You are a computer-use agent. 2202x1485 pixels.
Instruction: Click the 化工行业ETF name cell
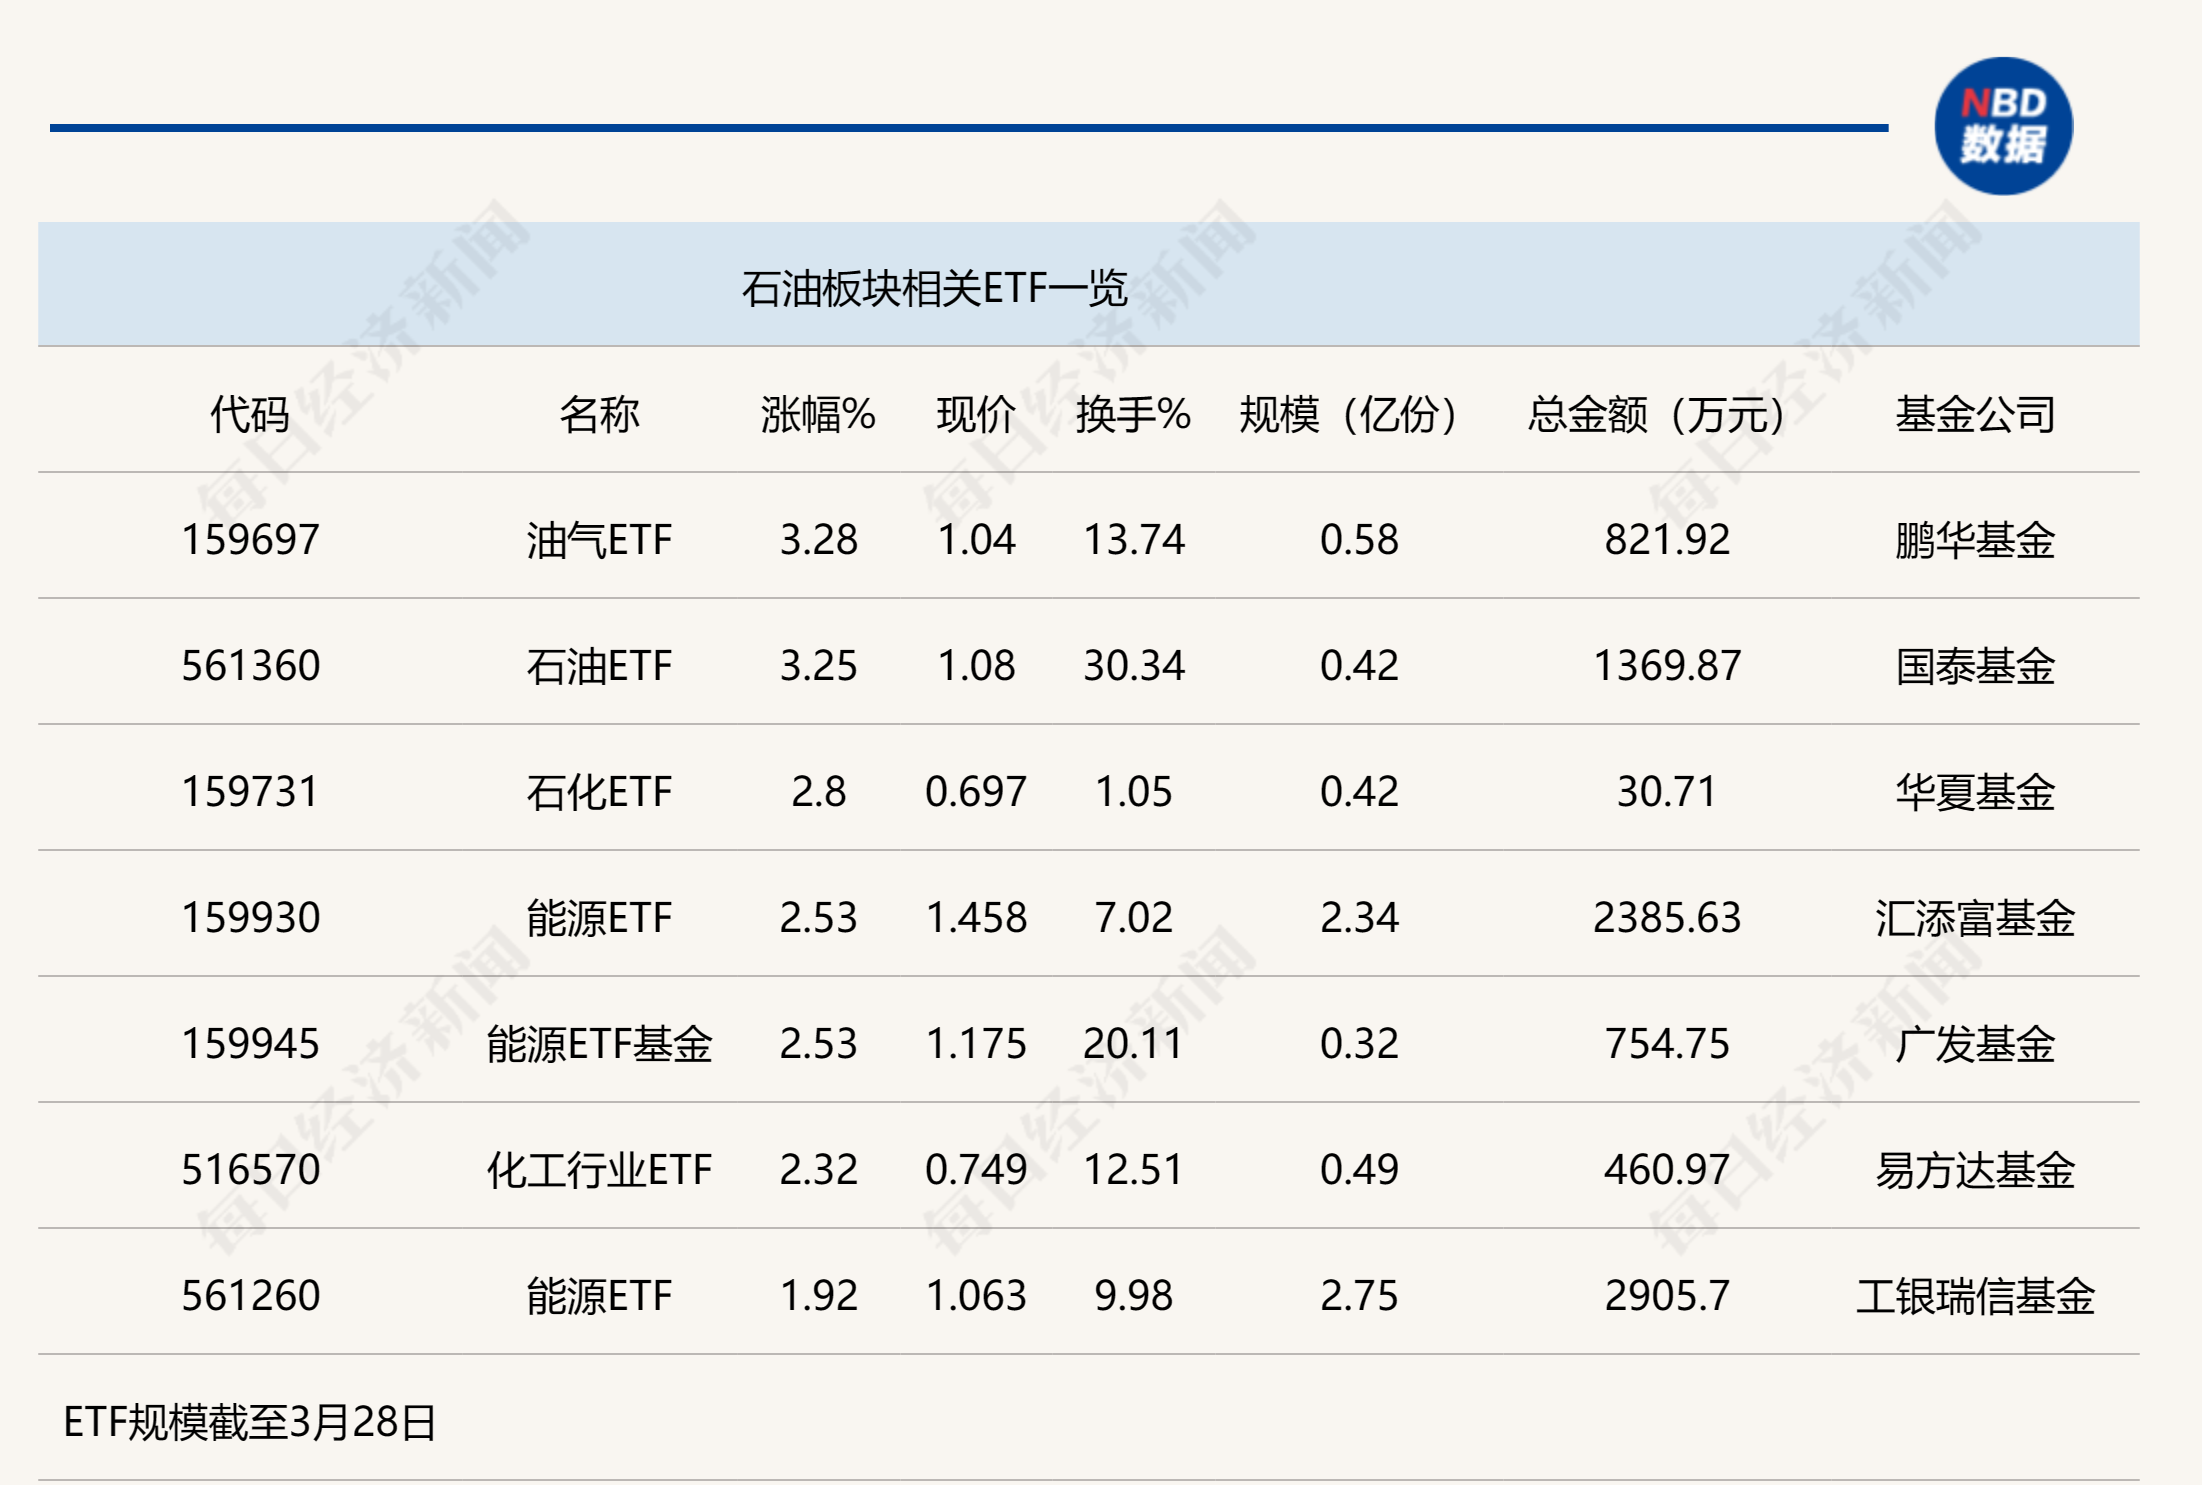tap(599, 1170)
